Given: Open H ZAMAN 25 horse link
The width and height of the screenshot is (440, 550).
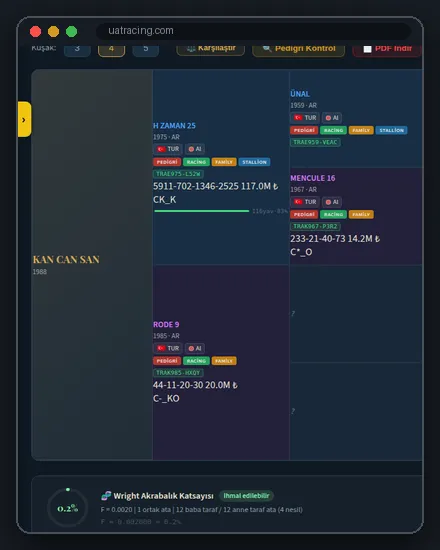Looking at the screenshot, I should [174, 126].
